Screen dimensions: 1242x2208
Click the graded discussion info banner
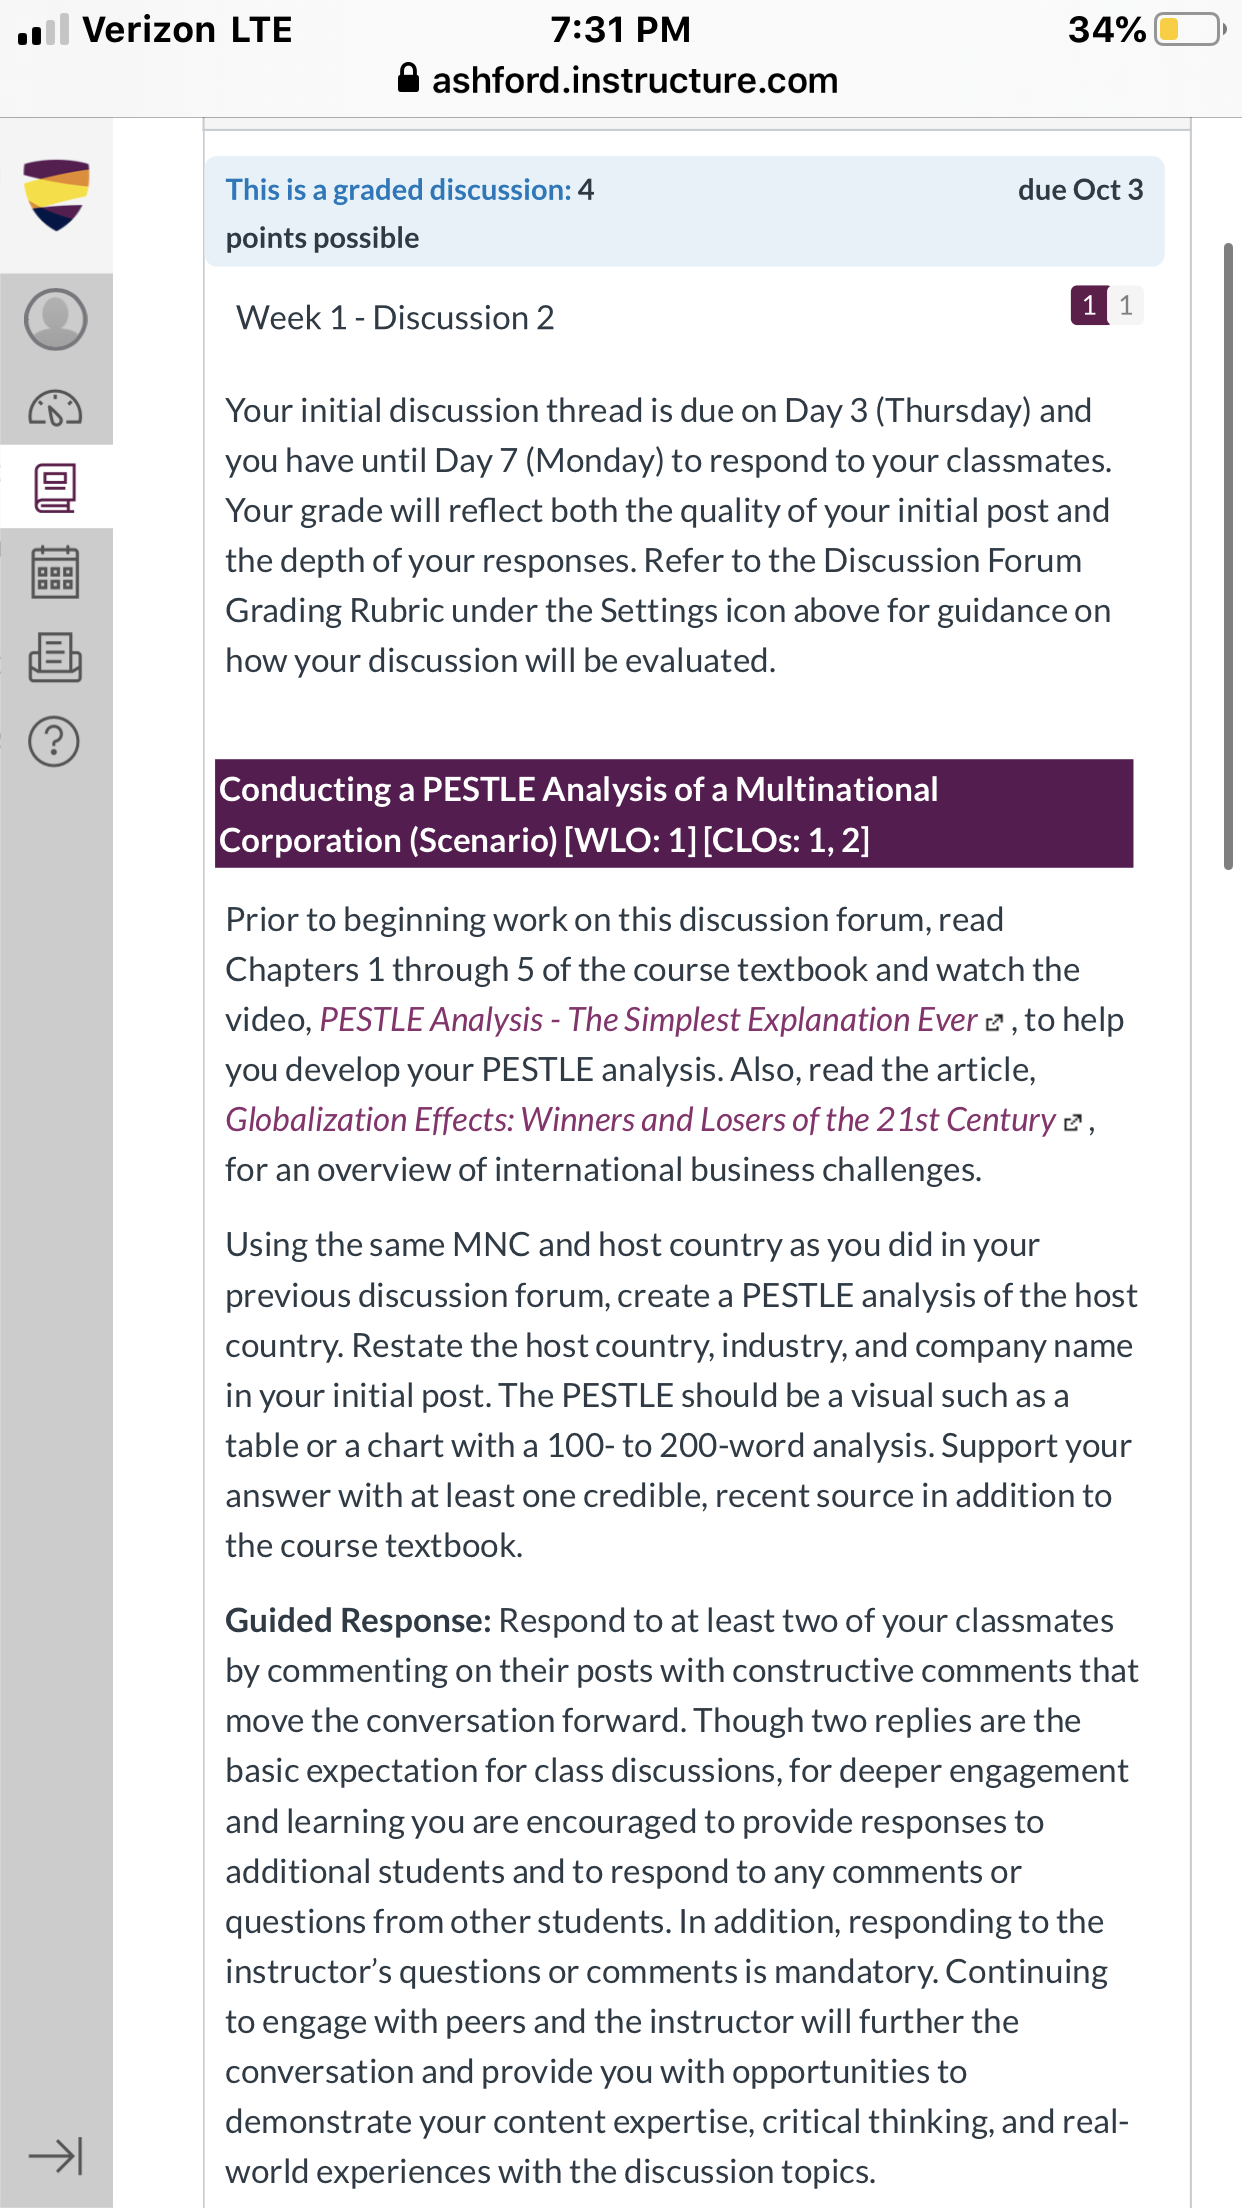pos(685,212)
